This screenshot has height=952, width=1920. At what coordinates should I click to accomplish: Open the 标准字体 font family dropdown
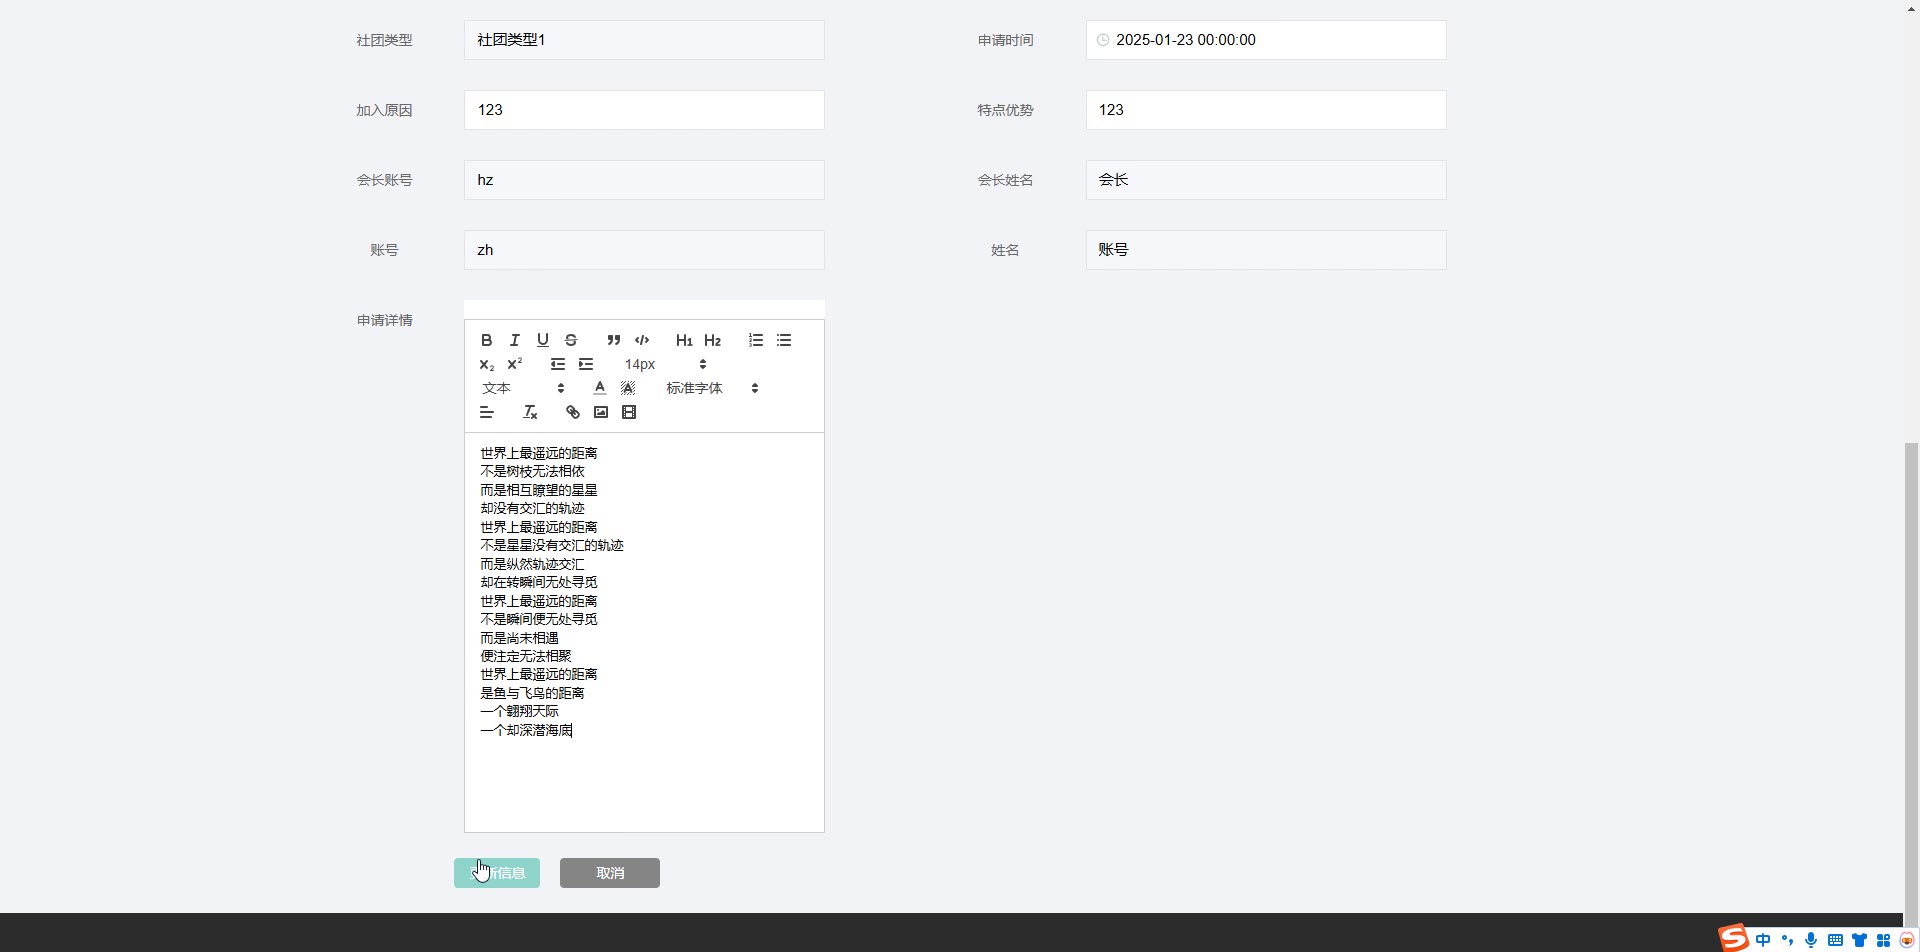point(712,388)
